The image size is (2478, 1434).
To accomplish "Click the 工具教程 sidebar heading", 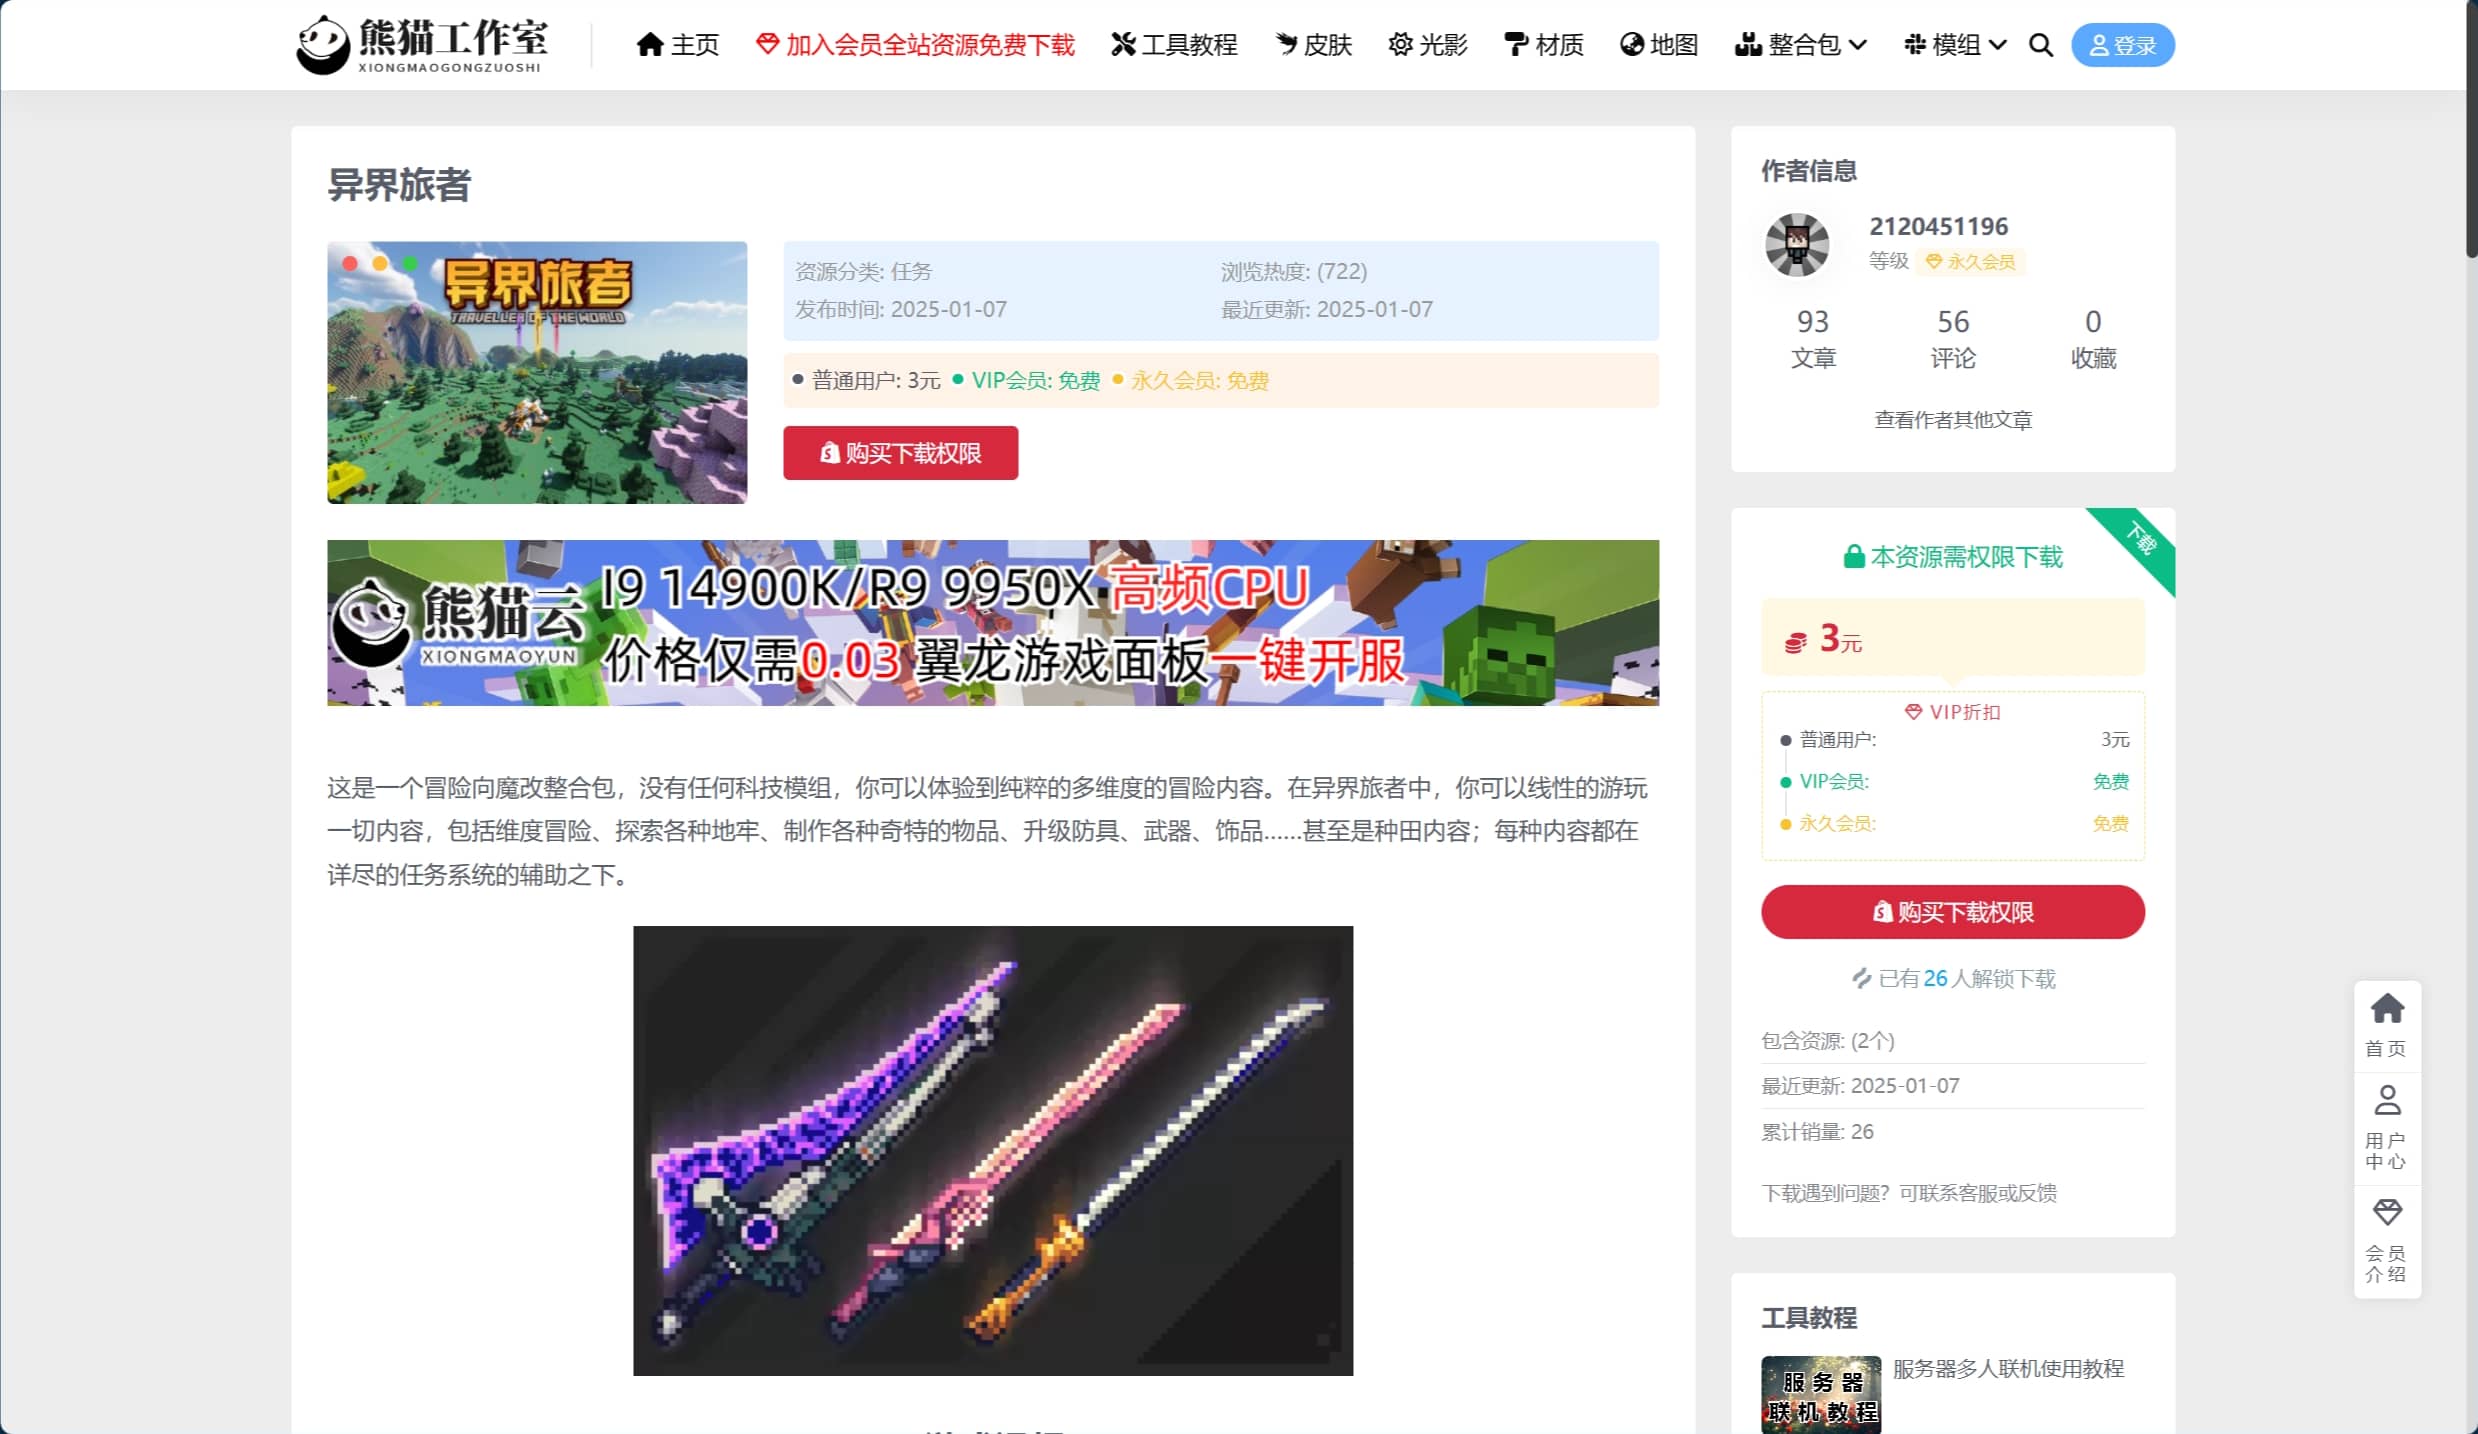I will click(1809, 1318).
